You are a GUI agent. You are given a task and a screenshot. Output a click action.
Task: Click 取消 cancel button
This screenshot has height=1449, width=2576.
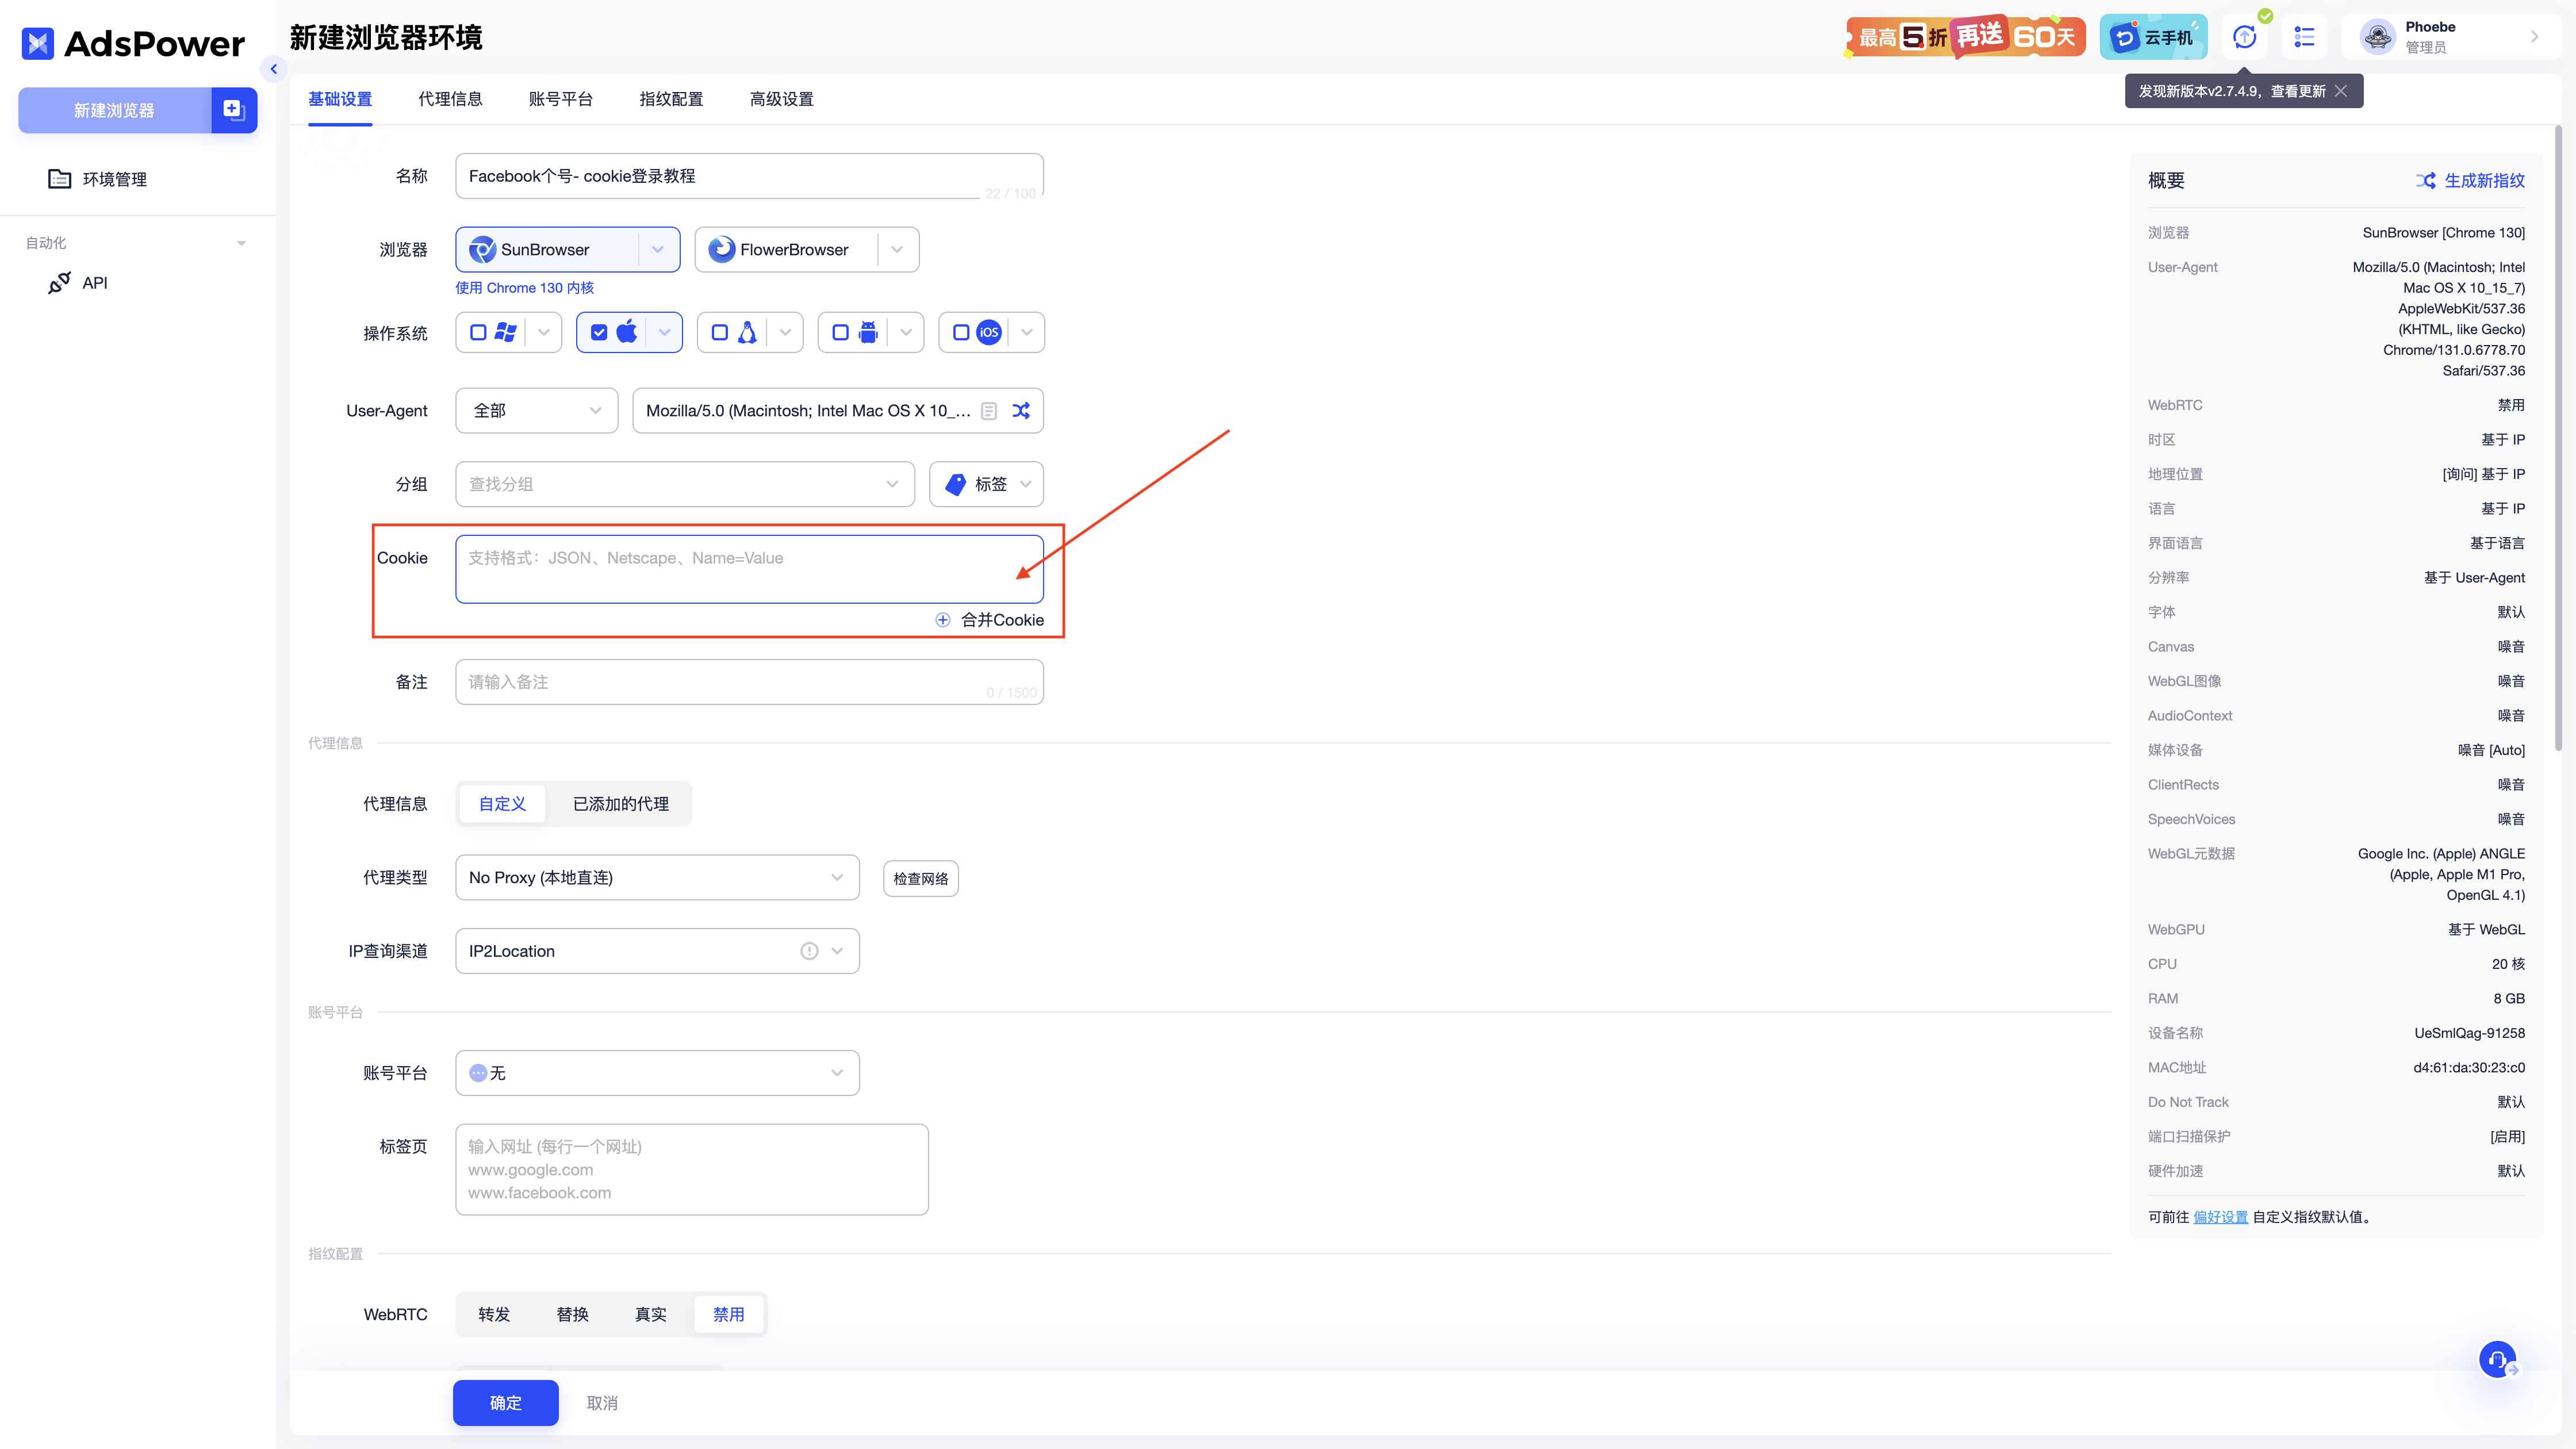click(602, 1403)
